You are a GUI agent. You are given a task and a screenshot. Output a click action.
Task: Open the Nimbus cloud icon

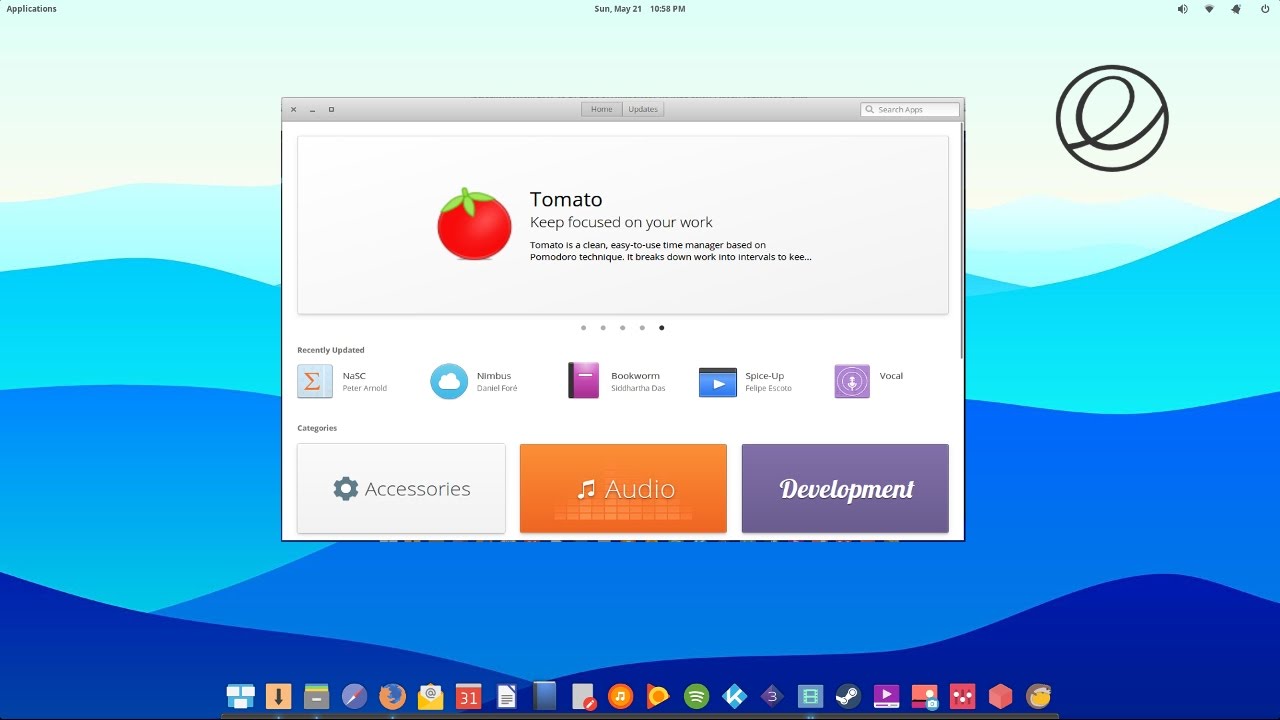coord(449,381)
